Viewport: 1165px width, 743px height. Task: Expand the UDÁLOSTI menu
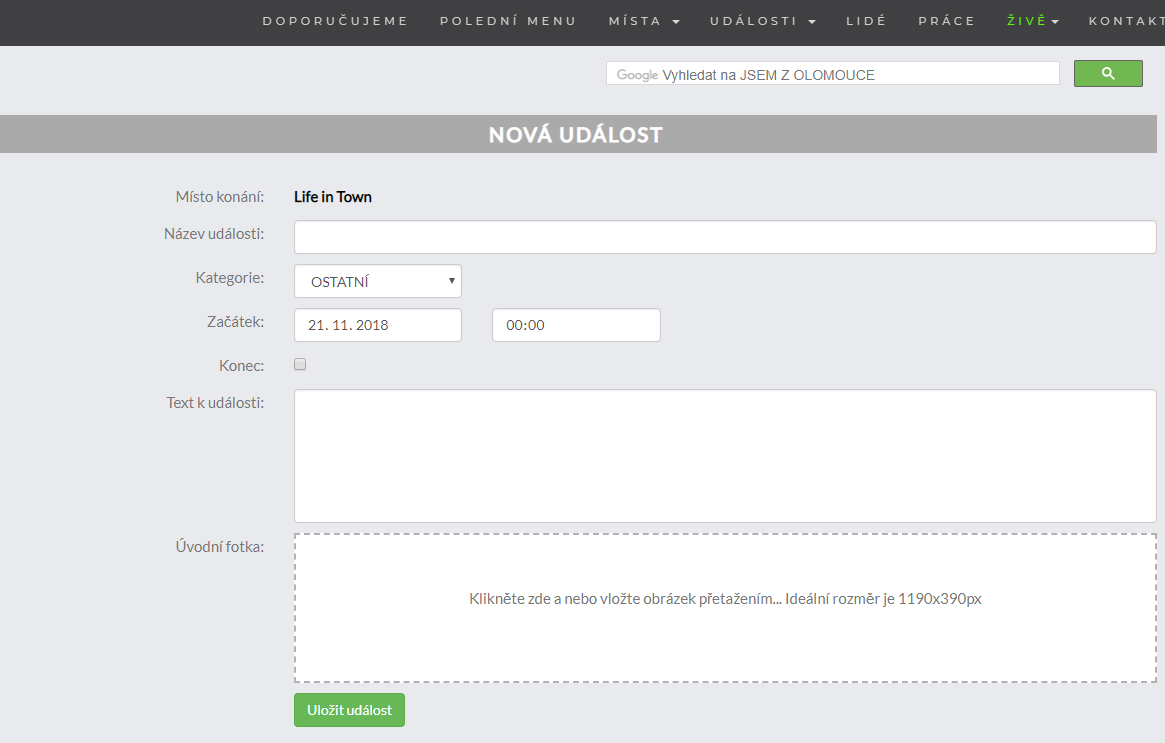pos(763,21)
